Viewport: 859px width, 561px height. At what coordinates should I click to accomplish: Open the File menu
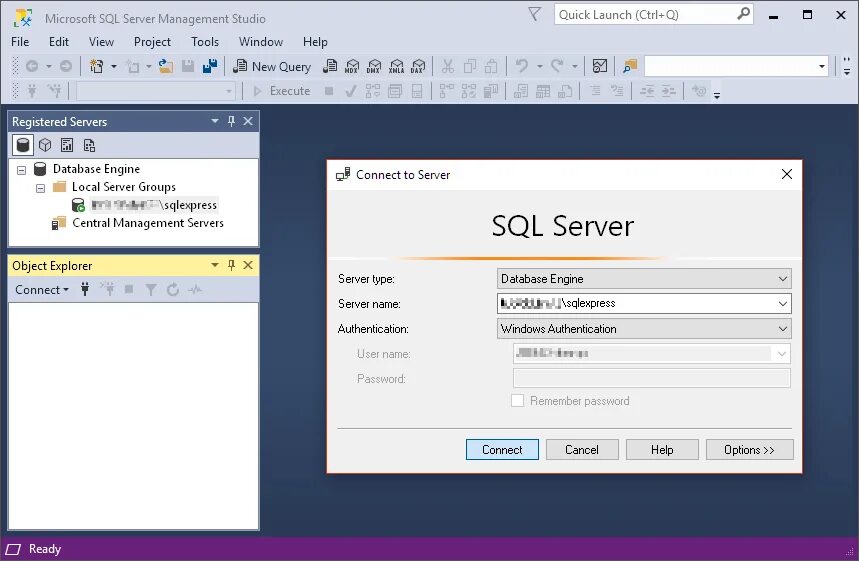20,42
